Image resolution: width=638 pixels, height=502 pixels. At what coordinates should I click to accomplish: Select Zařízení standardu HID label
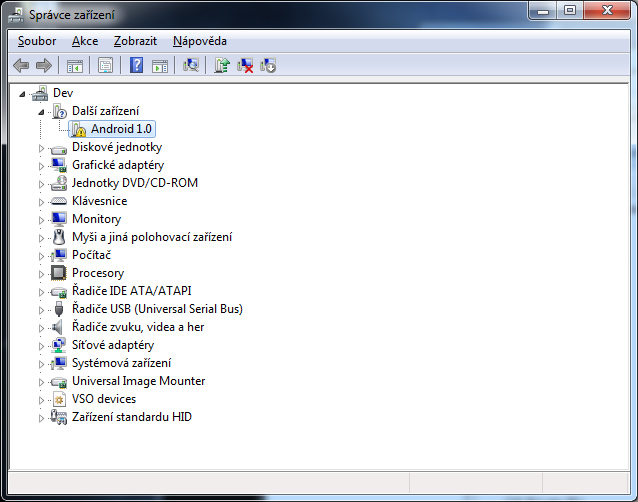pos(132,417)
